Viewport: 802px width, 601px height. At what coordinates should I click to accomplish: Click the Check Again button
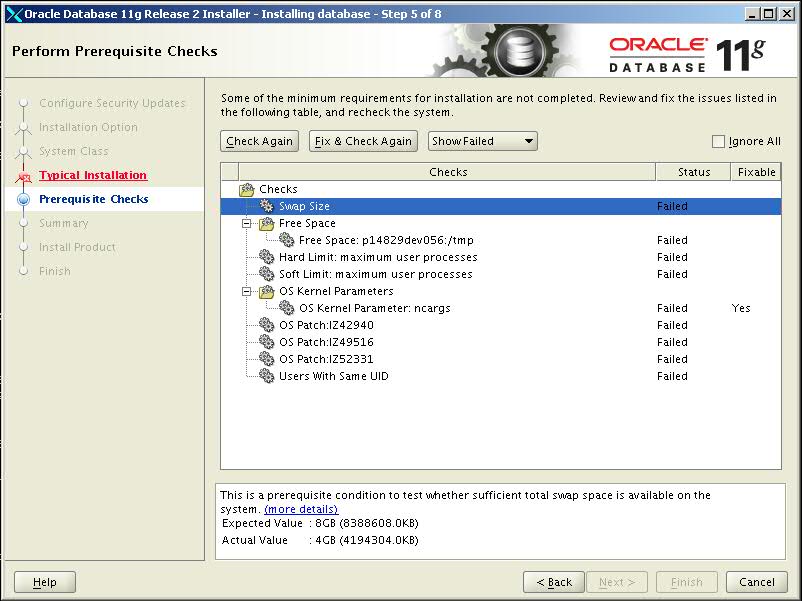[259, 141]
